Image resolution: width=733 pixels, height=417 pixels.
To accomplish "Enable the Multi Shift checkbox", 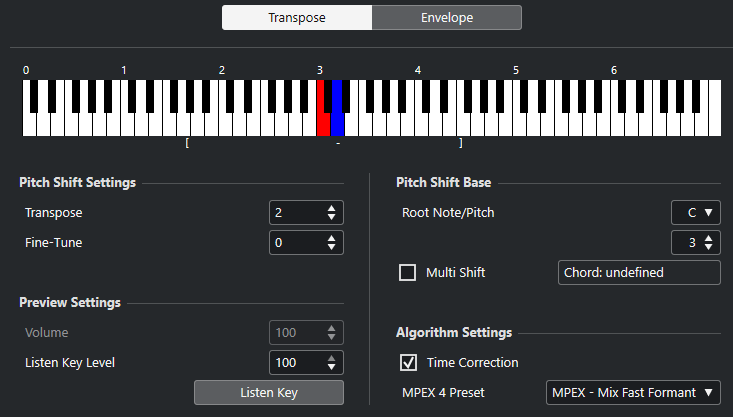I will pos(408,273).
